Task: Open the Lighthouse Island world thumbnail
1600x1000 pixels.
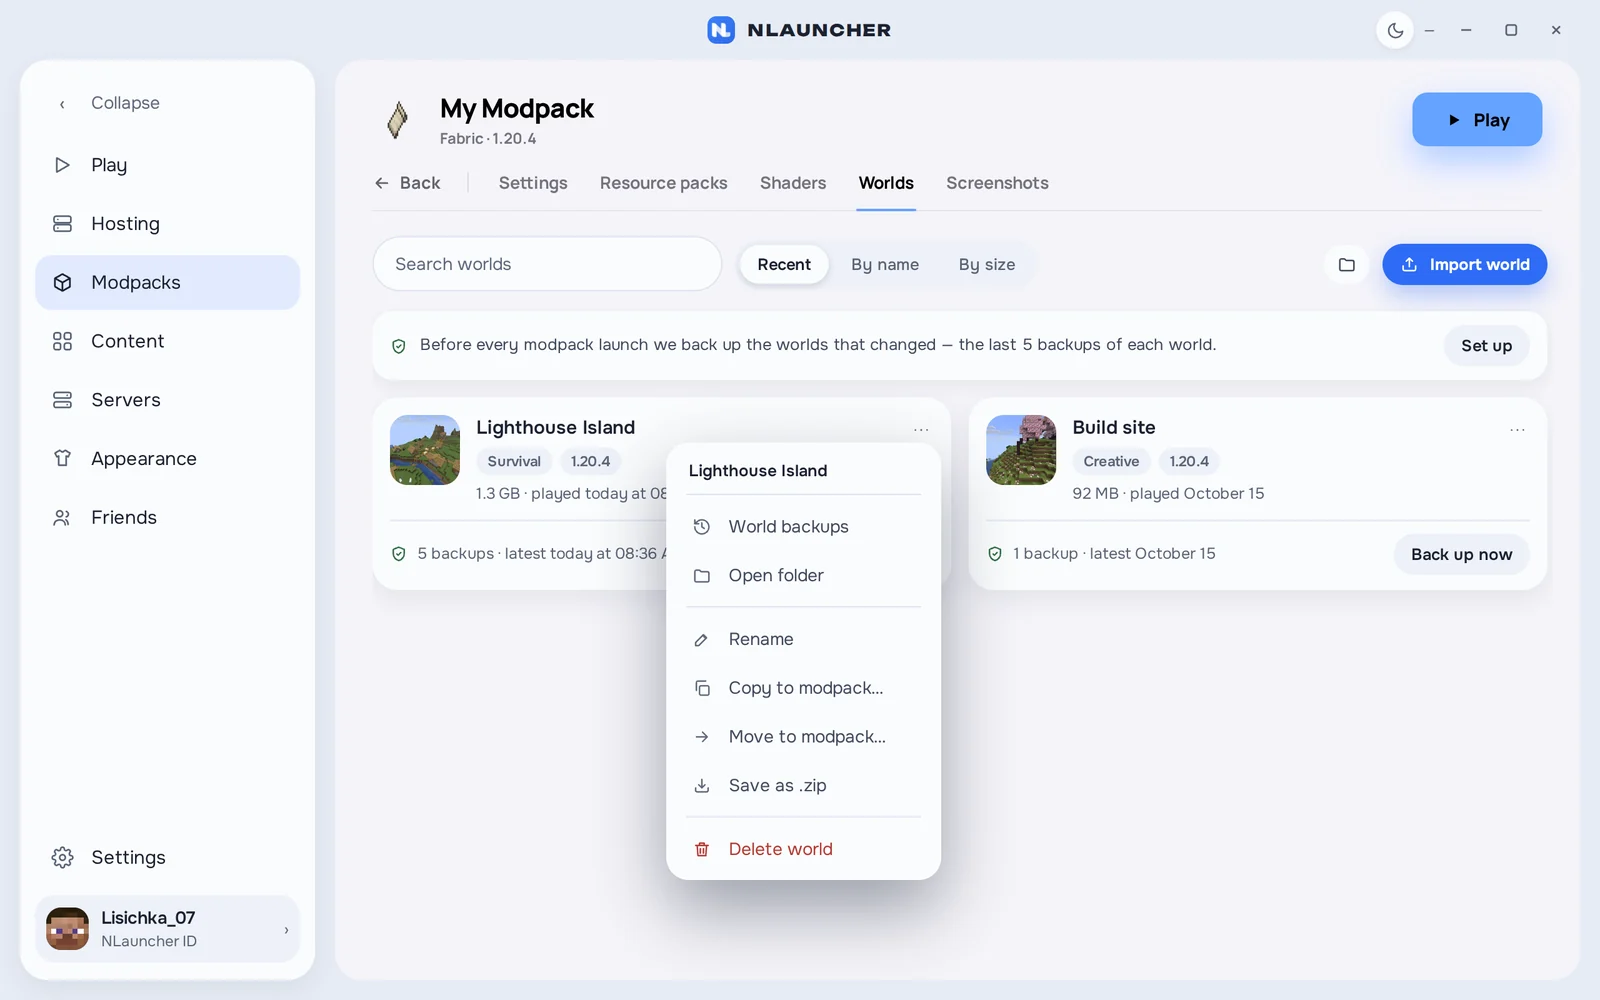Action: [x=425, y=450]
